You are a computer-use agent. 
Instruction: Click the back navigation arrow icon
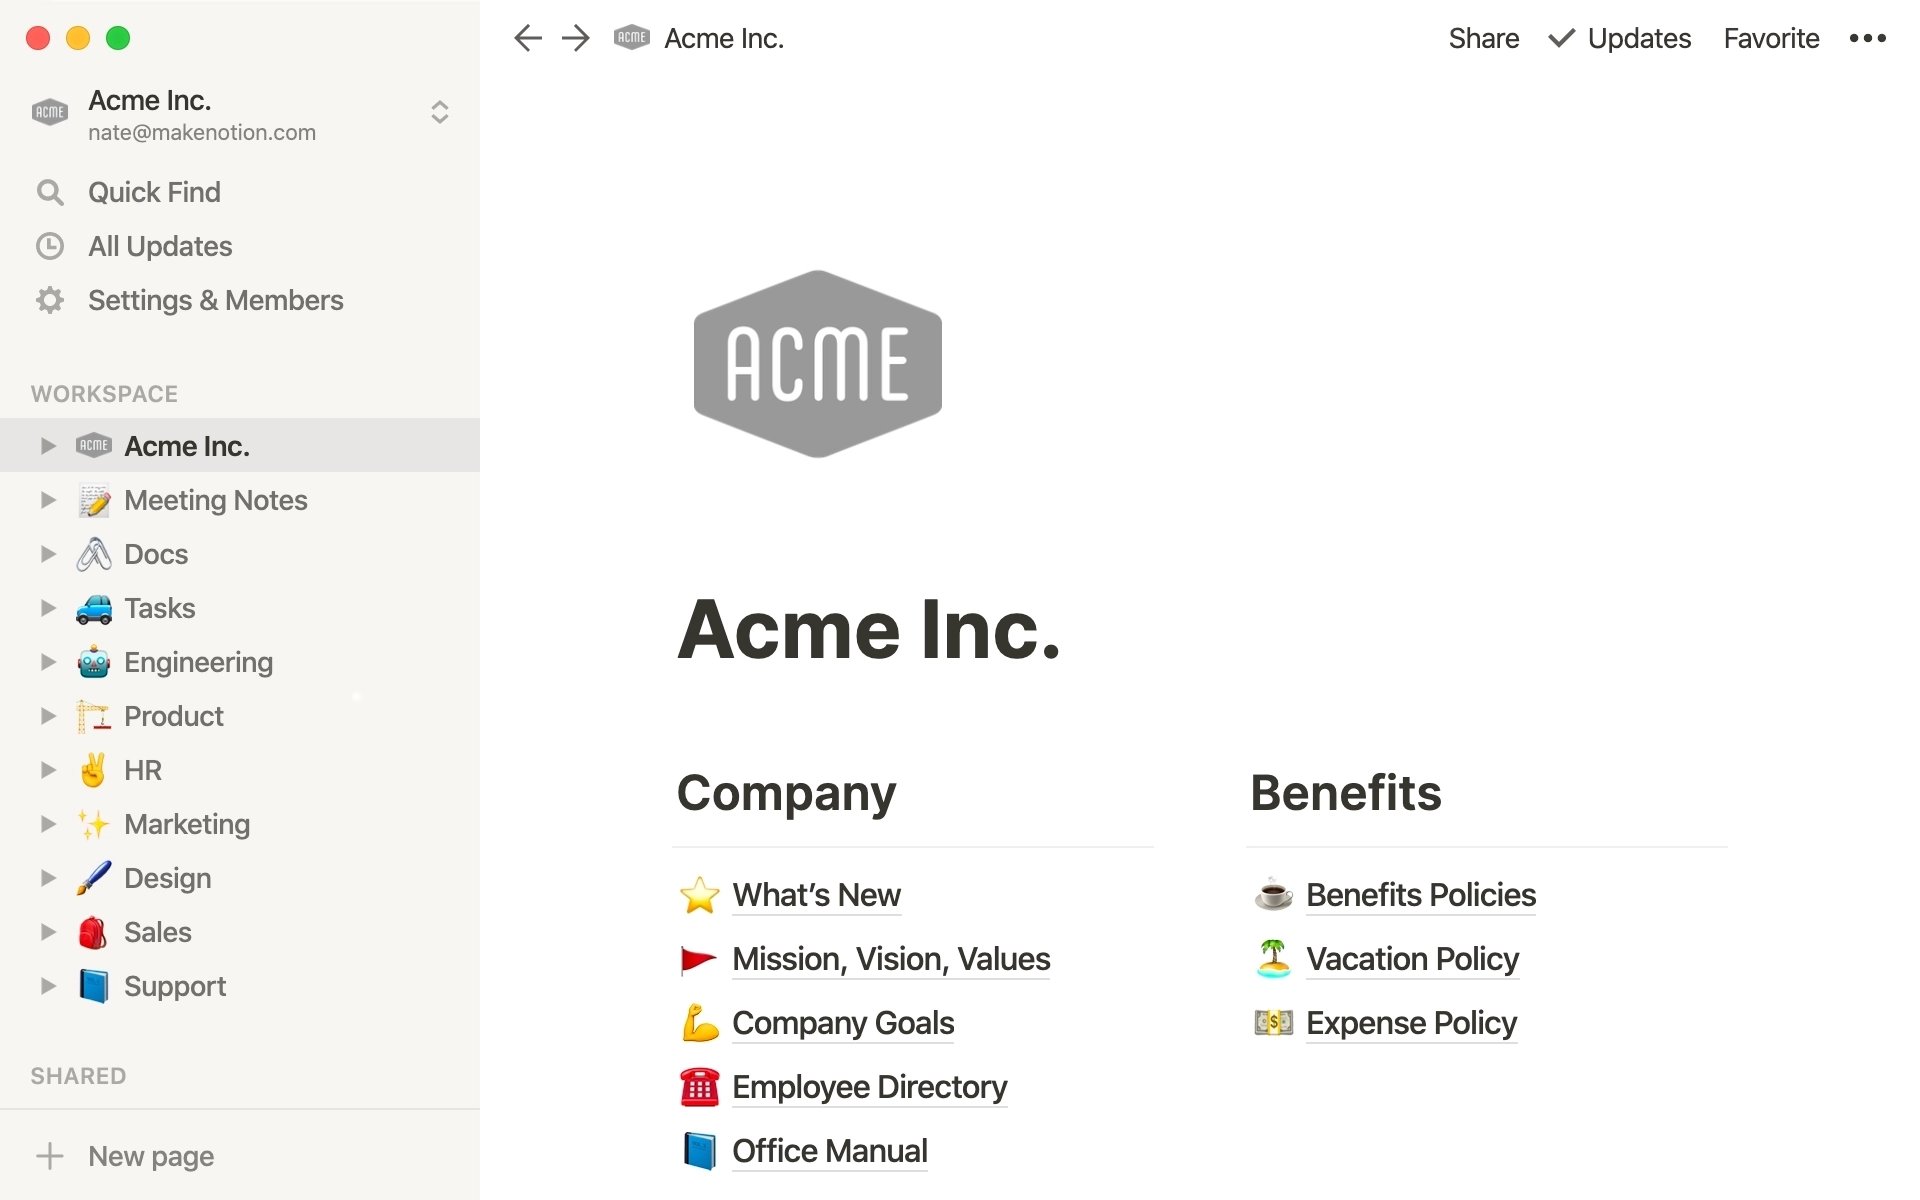(x=525, y=37)
